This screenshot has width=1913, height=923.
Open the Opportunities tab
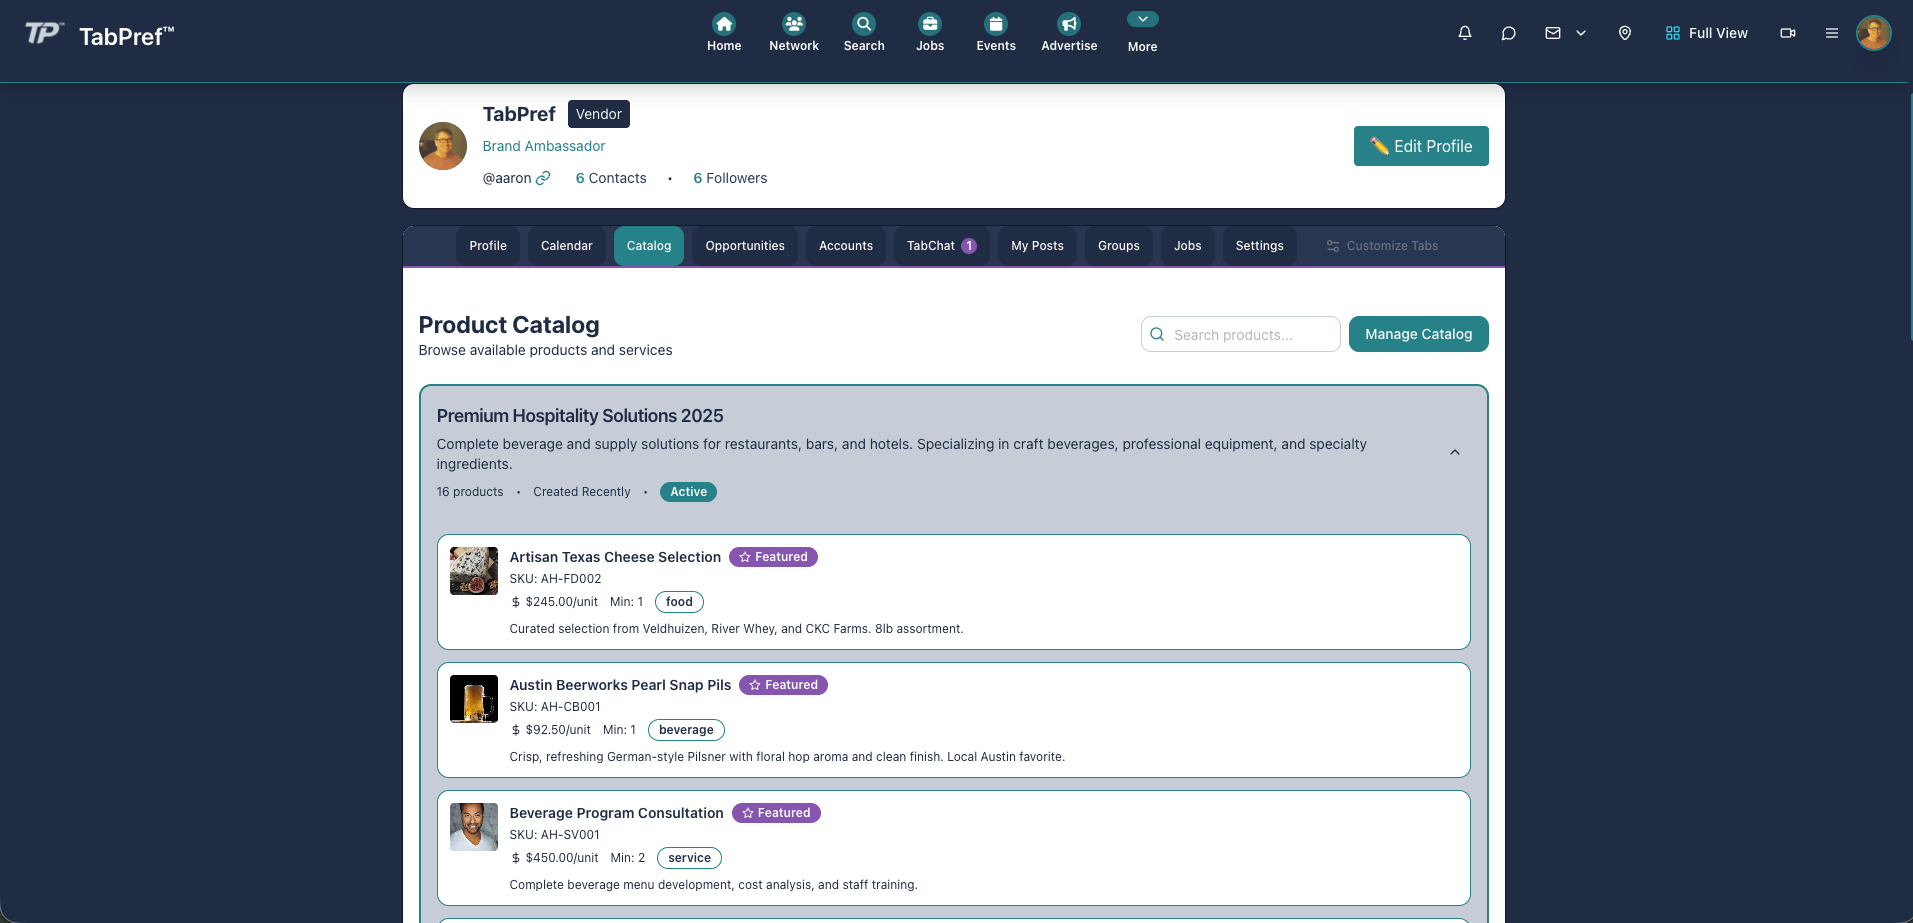click(x=745, y=246)
